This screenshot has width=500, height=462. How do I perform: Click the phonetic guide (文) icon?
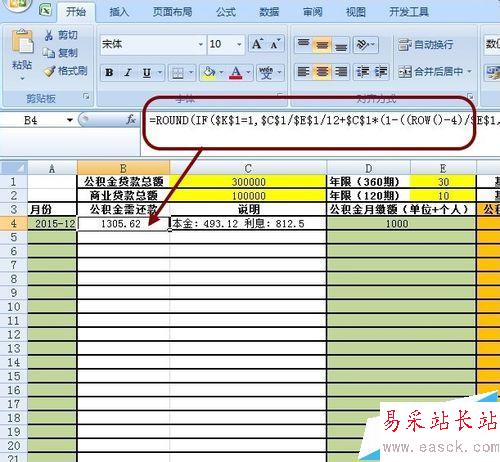point(266,73)
